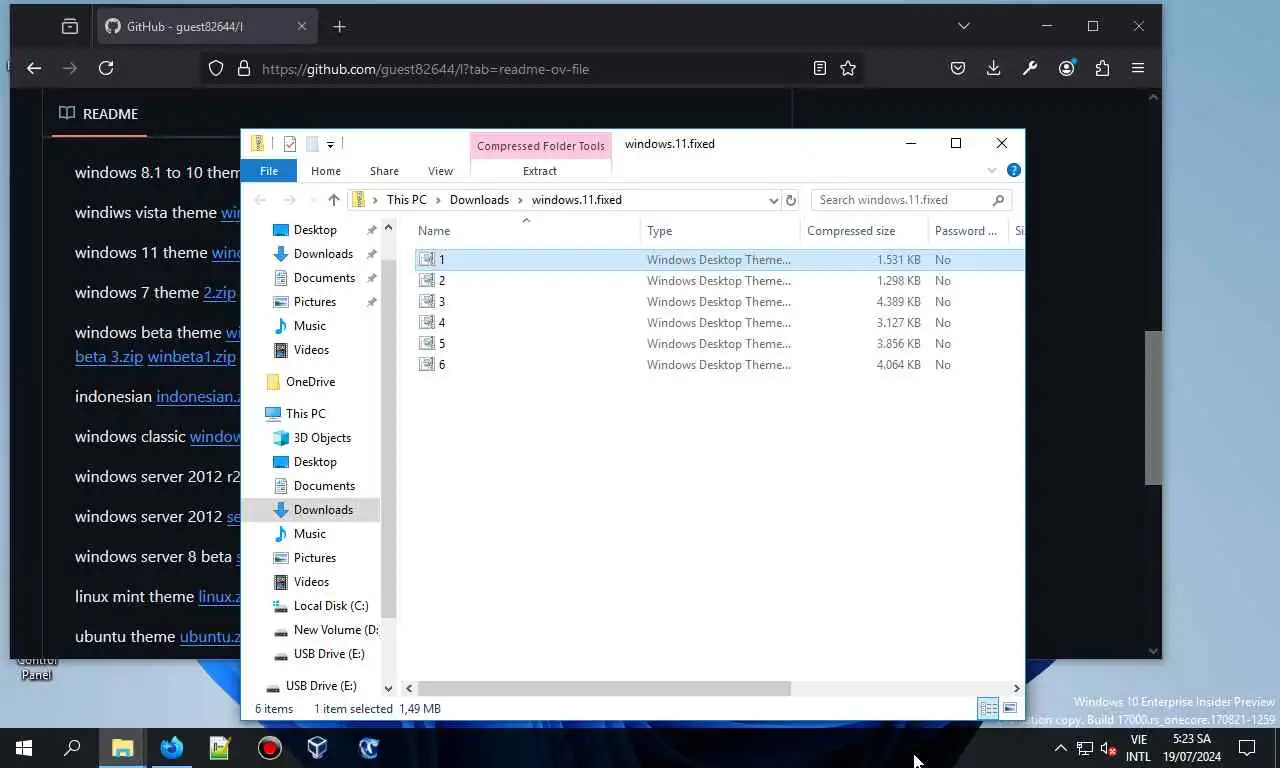Open the Extract ribbon tab
This screenshot has width=1280, height=768.
pyautogui.click(x=540, y=171)
